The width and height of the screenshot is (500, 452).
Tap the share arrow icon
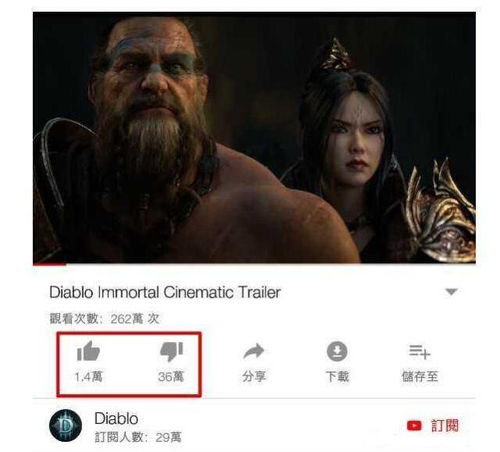point(254,351)
